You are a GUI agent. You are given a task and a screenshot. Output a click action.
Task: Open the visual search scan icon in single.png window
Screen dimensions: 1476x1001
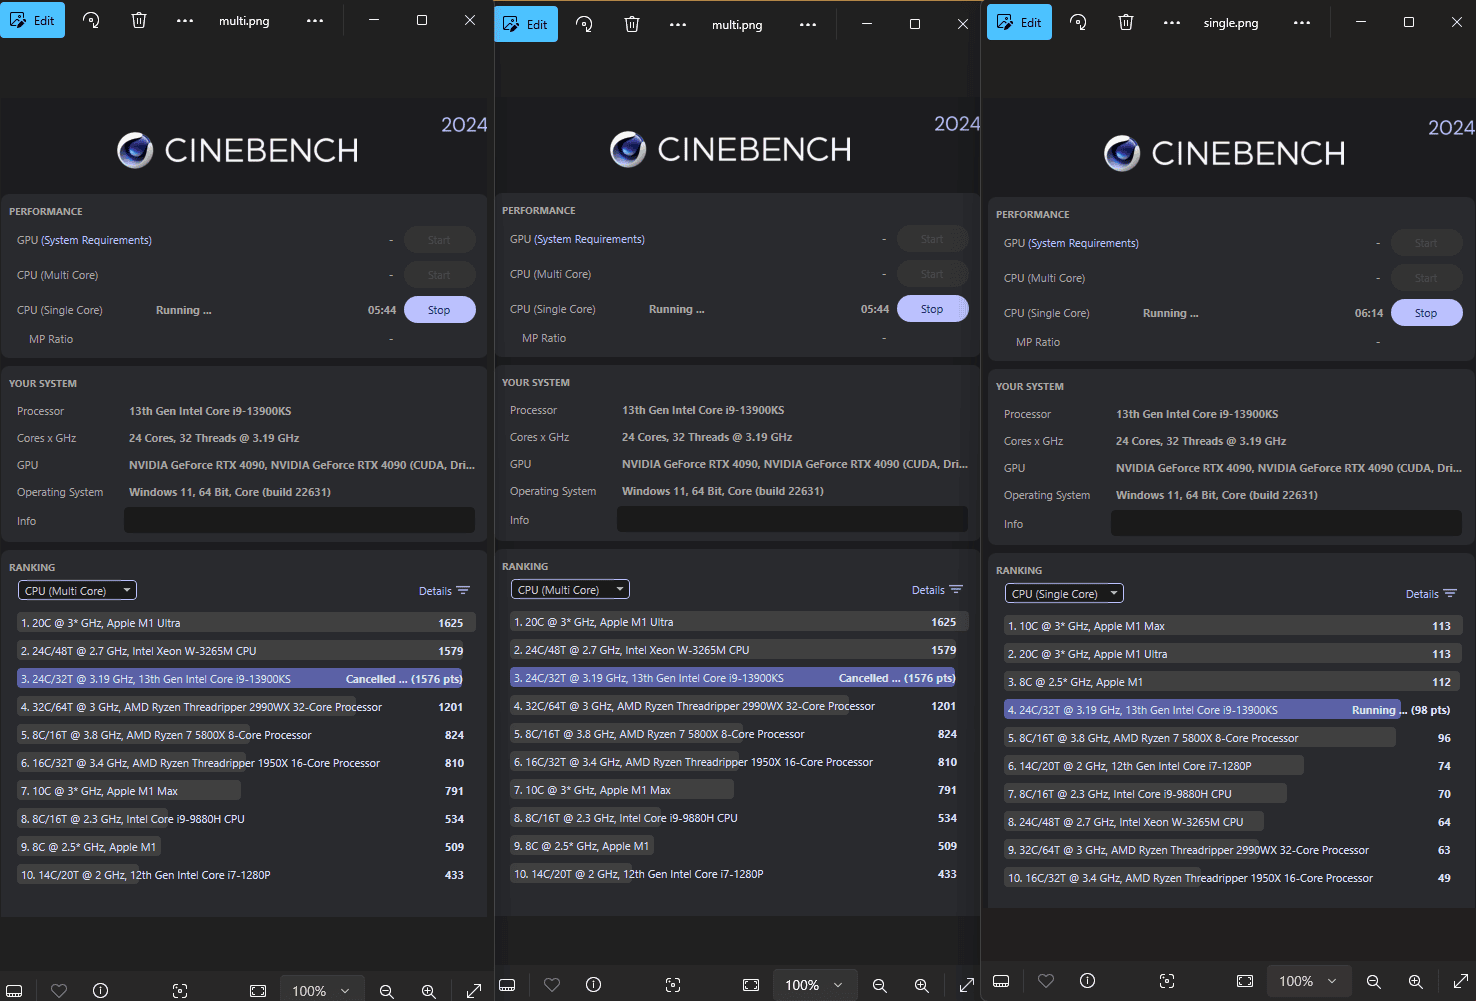point(1167,981)
